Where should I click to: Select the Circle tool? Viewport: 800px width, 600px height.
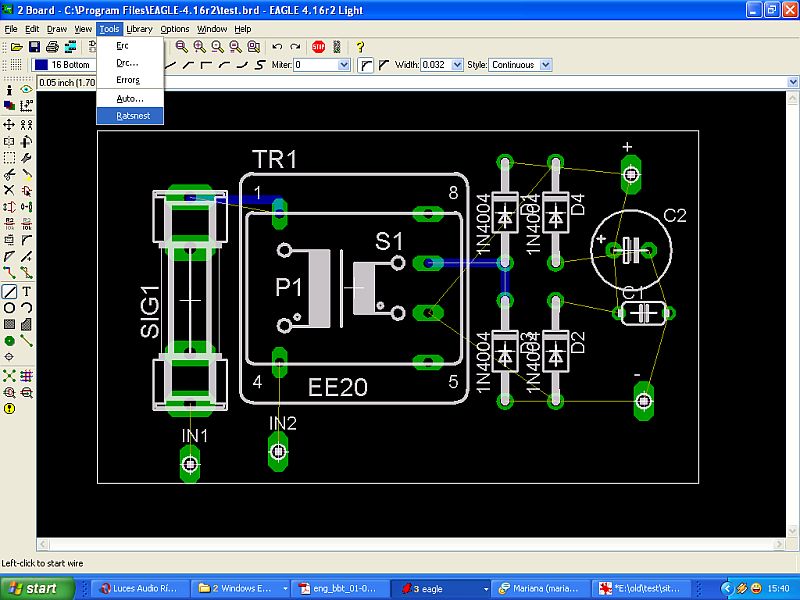[x=9, y=308]
